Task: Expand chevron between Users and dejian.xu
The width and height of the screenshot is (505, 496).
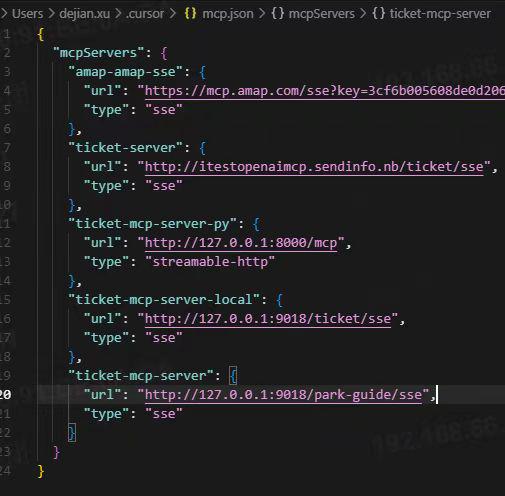Action: click(x=51, y=14)
